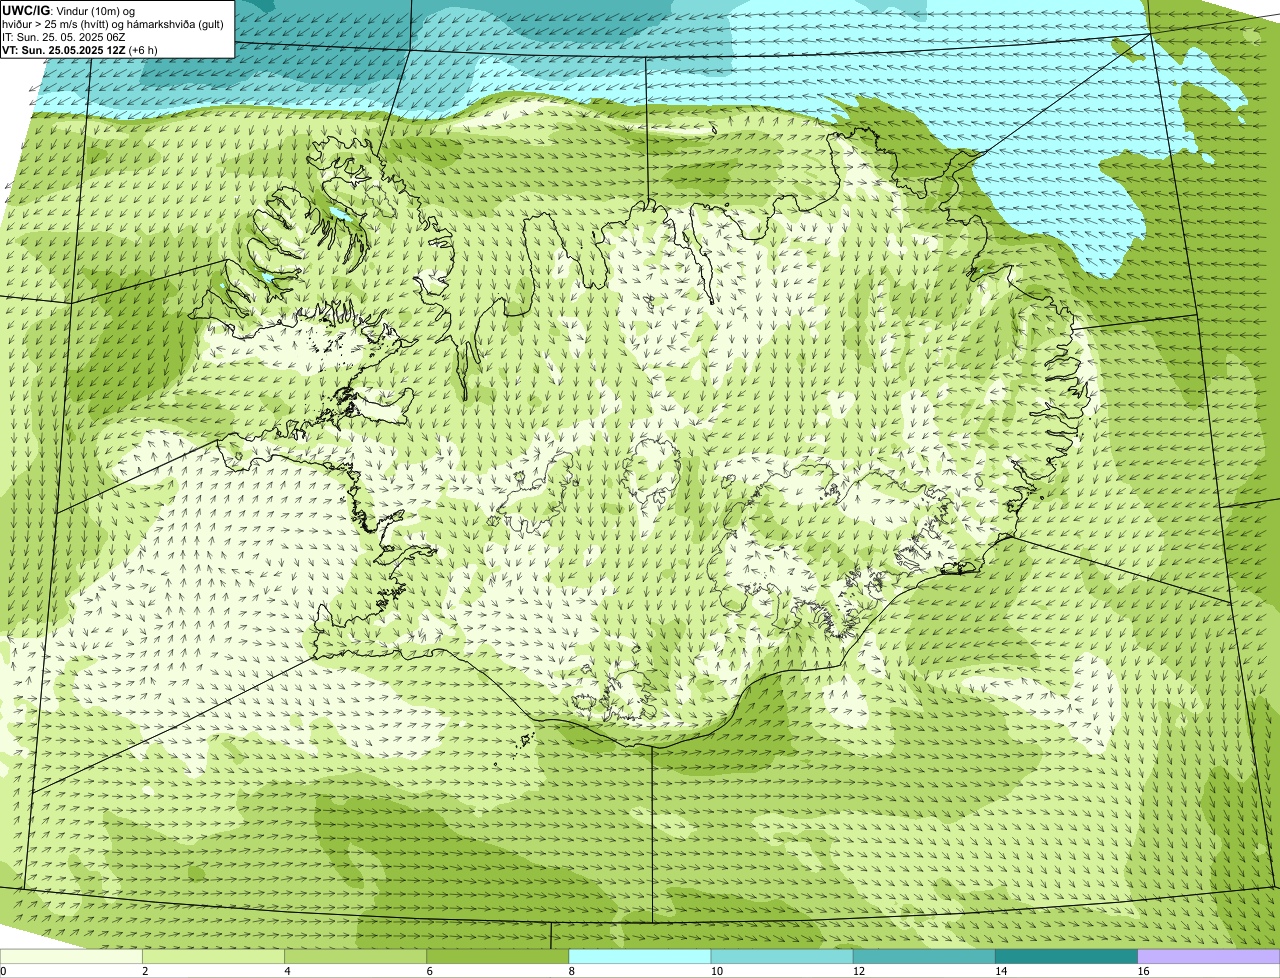The width and height of the screenshot is (1280, 978).
Task: Click the 'hviður > 25 m/s' description line
Action: tap(113, 23)
